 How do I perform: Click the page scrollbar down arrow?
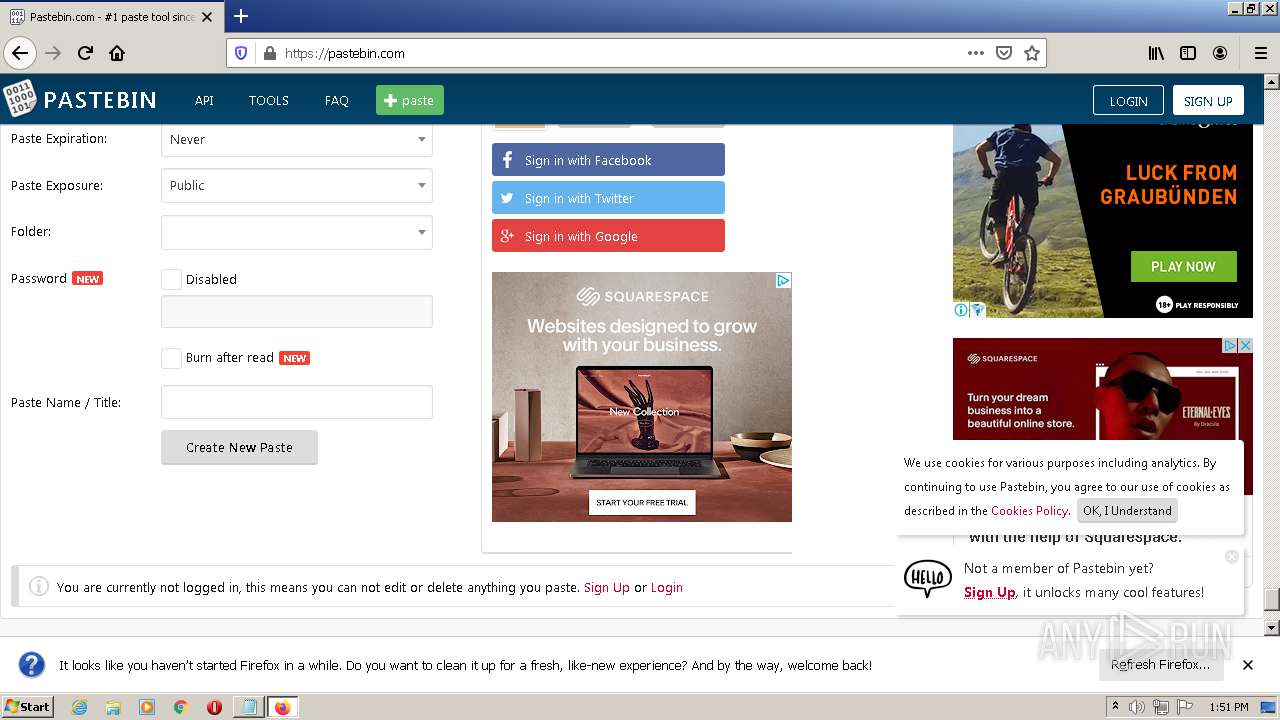(1271, 627)
